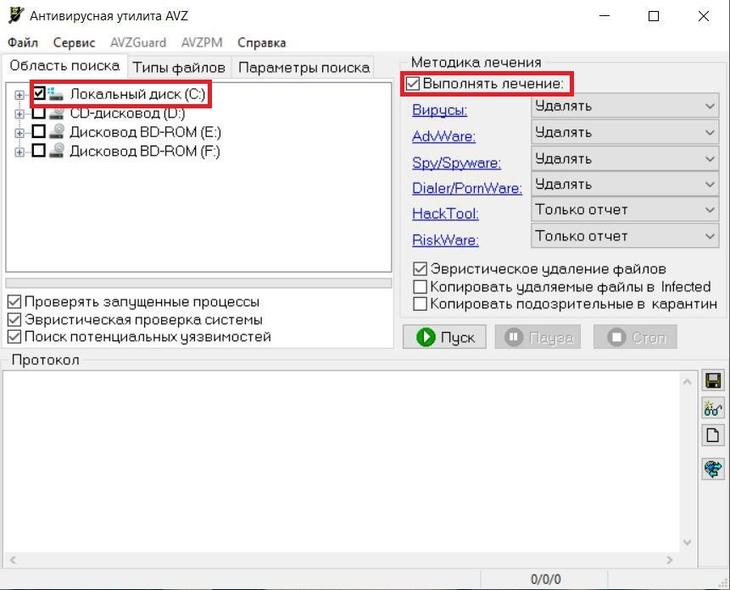Click the AVZ application icon in title bar

[x=15, y=16]
